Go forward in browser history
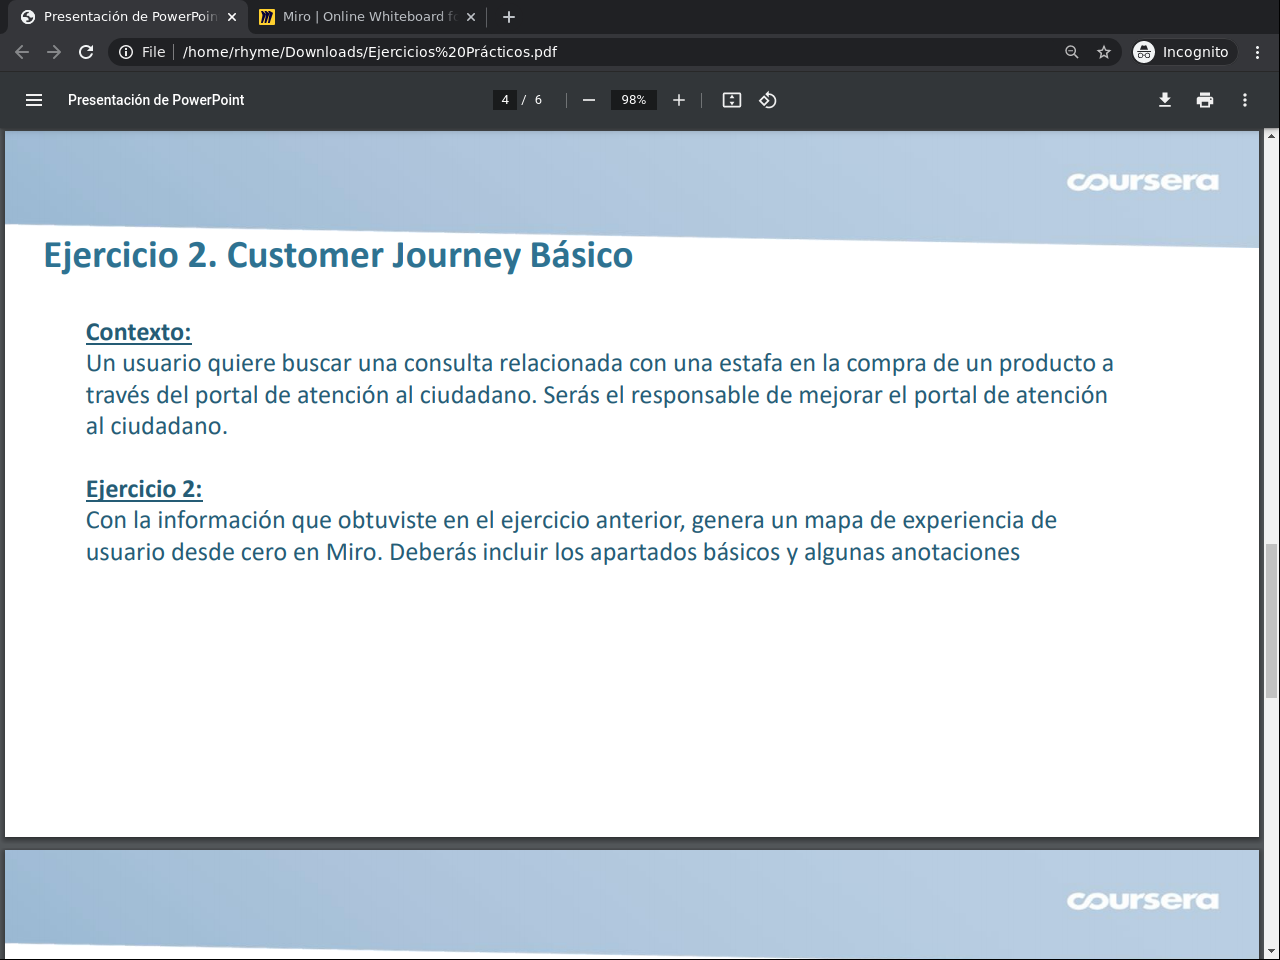This screenshot has height=960, width=1280. pyautogui.click(x=54, y=52)
